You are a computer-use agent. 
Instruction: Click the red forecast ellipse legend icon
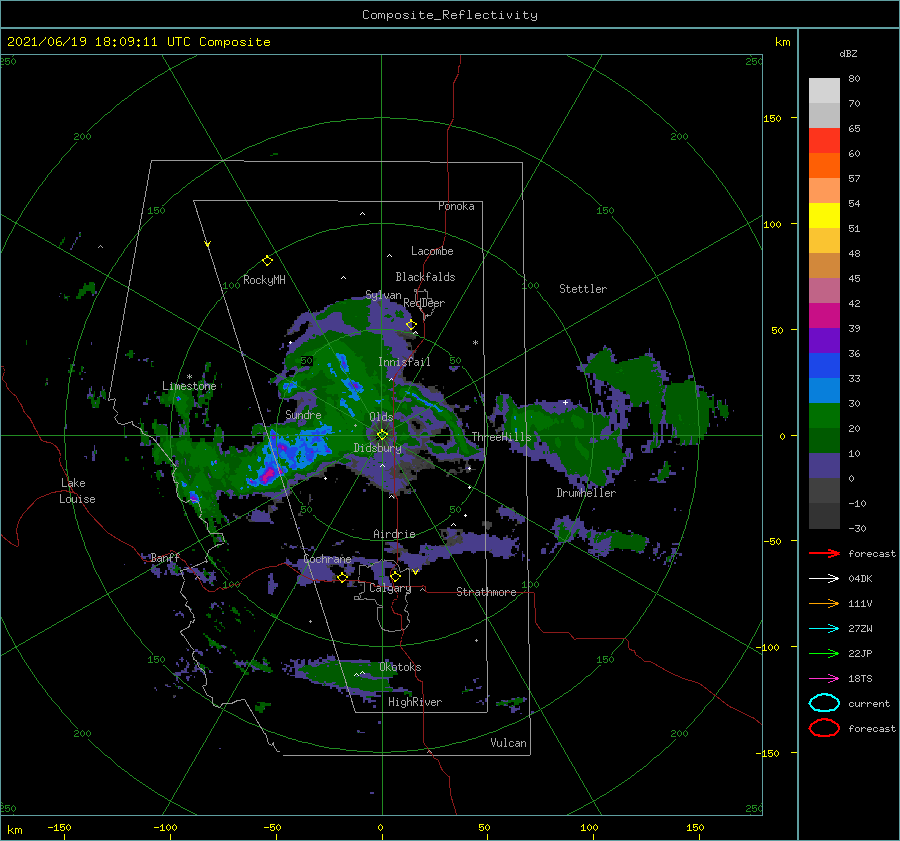(x=824, y=728)
